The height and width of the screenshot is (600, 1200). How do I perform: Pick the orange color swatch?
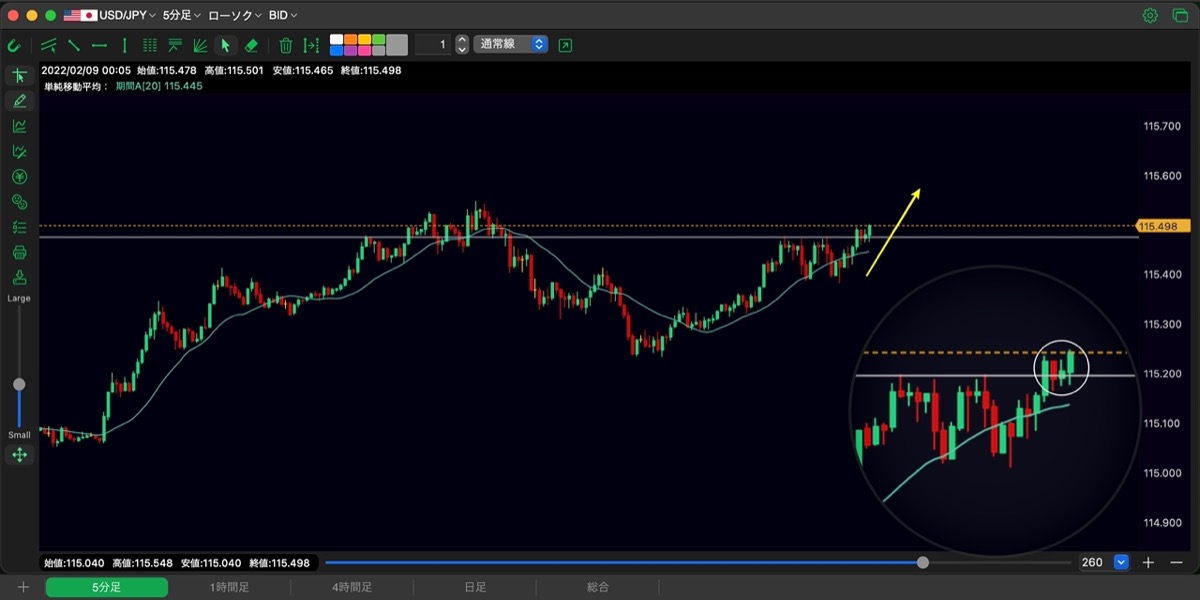click(x=351, y=39)
